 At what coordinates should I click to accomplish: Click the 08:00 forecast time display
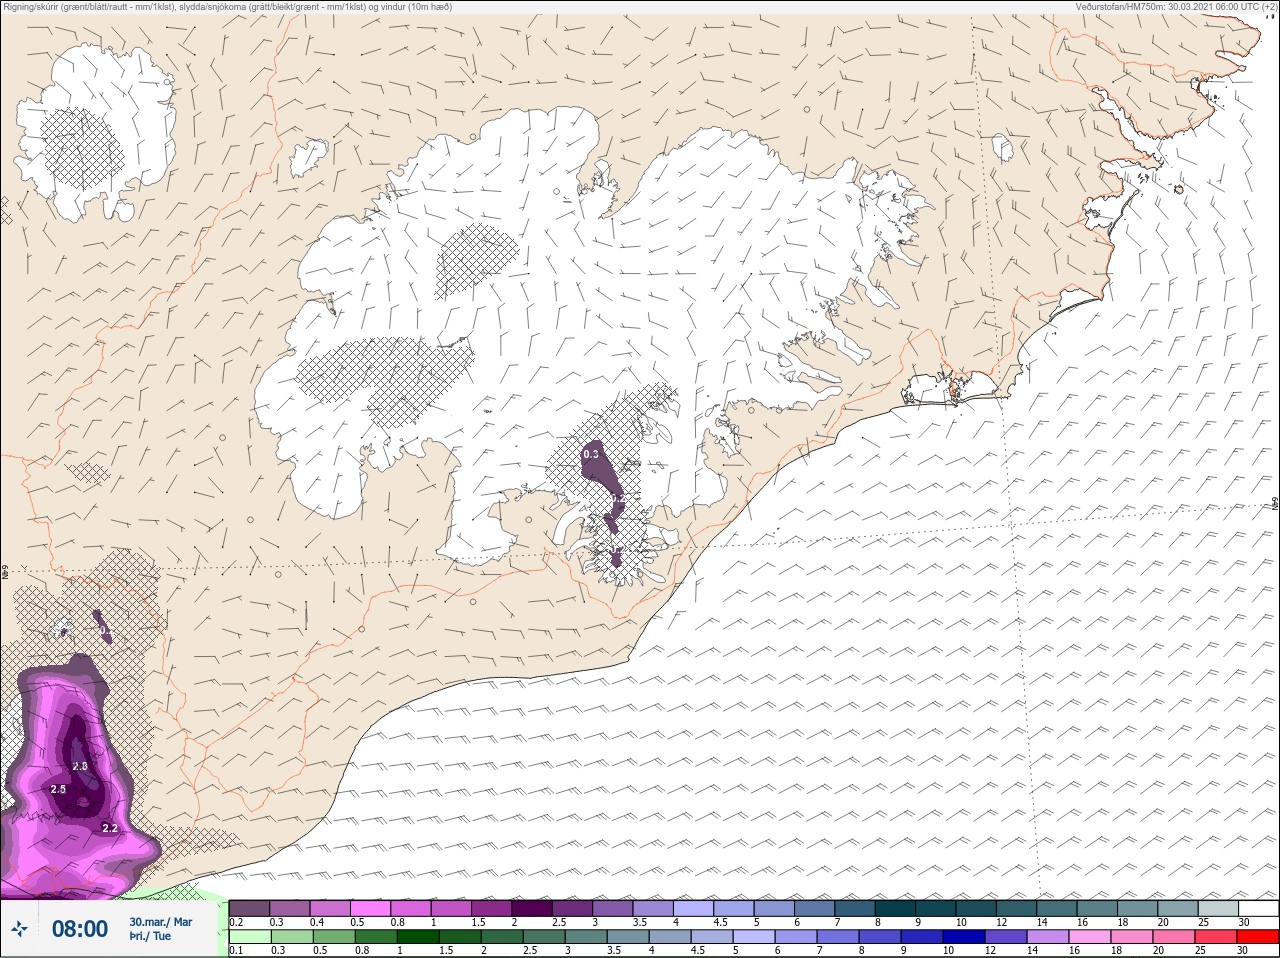(x=80, y=929)
